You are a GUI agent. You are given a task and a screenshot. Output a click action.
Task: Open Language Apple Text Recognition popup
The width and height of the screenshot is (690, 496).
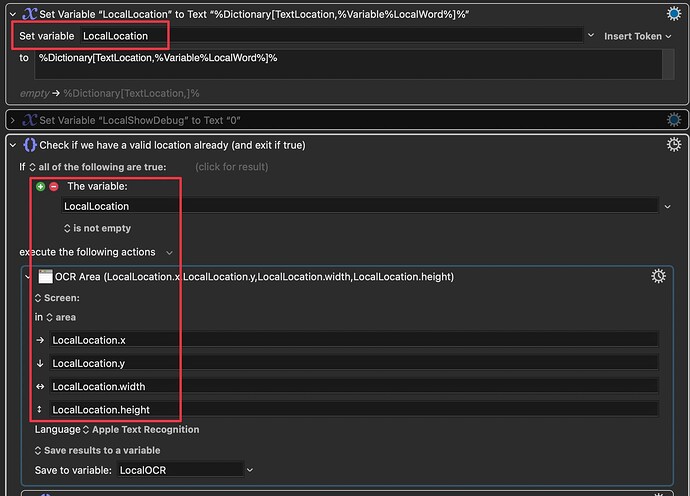pyautogui.click(x=140, y=429)
